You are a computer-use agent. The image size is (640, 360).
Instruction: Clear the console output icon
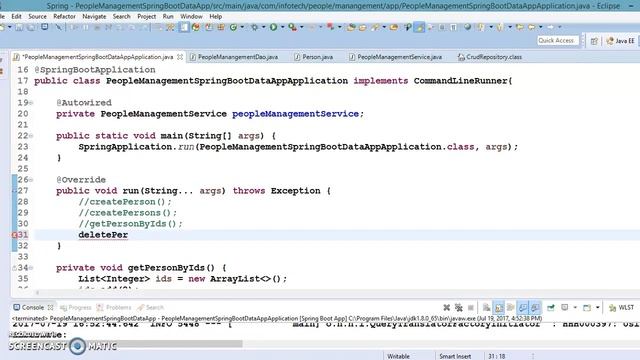tap(486, 307)
